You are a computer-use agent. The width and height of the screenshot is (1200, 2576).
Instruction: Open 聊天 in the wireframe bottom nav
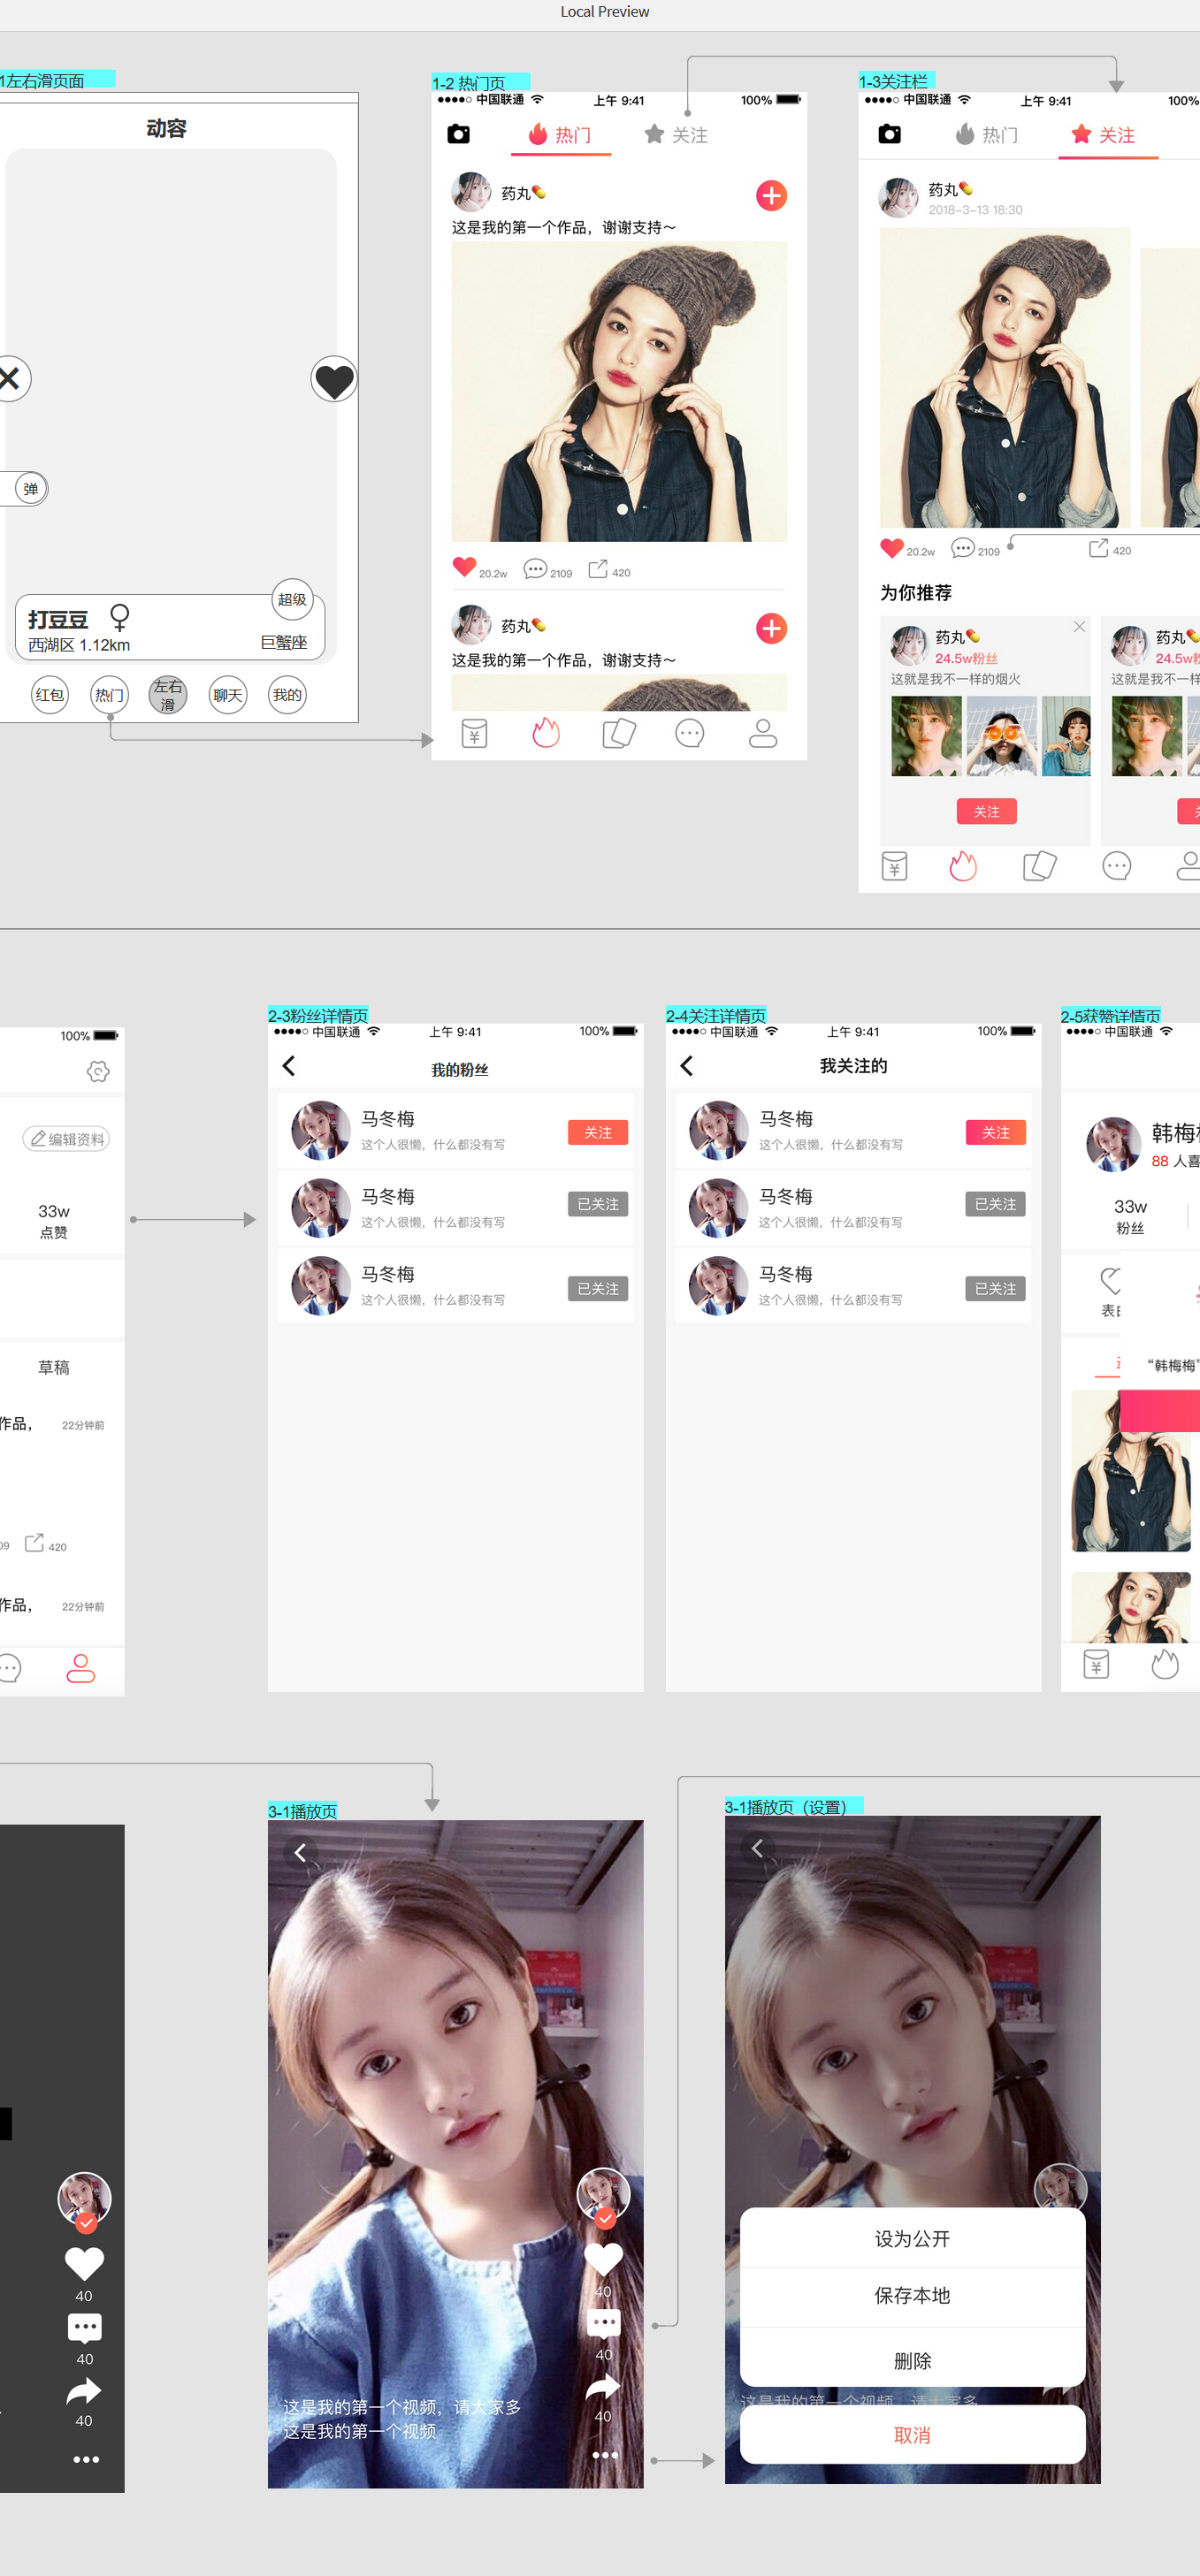[228, 695]
